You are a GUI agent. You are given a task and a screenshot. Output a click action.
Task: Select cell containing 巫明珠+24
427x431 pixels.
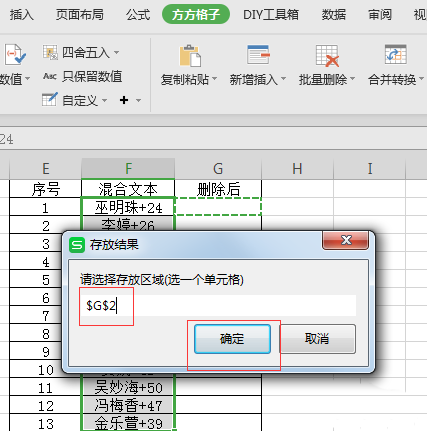coord(128,207)
